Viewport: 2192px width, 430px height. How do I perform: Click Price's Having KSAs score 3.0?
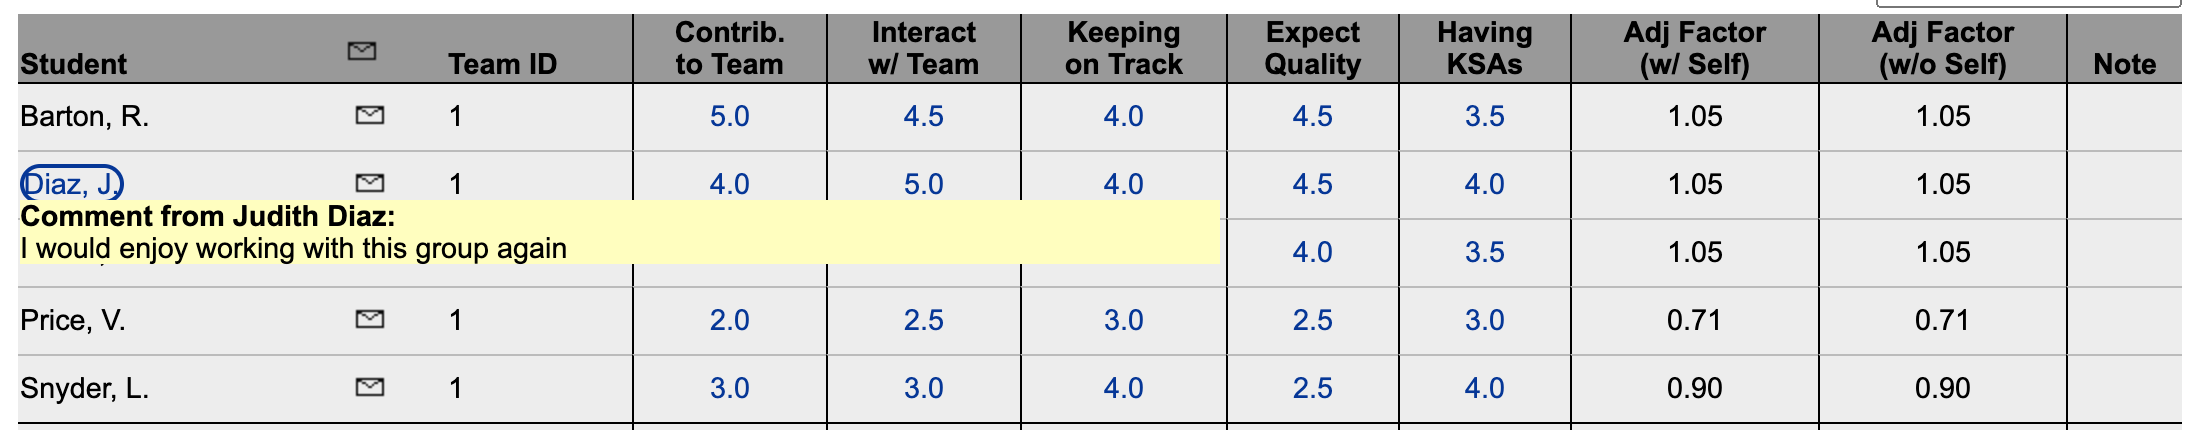pos(1484,320)
